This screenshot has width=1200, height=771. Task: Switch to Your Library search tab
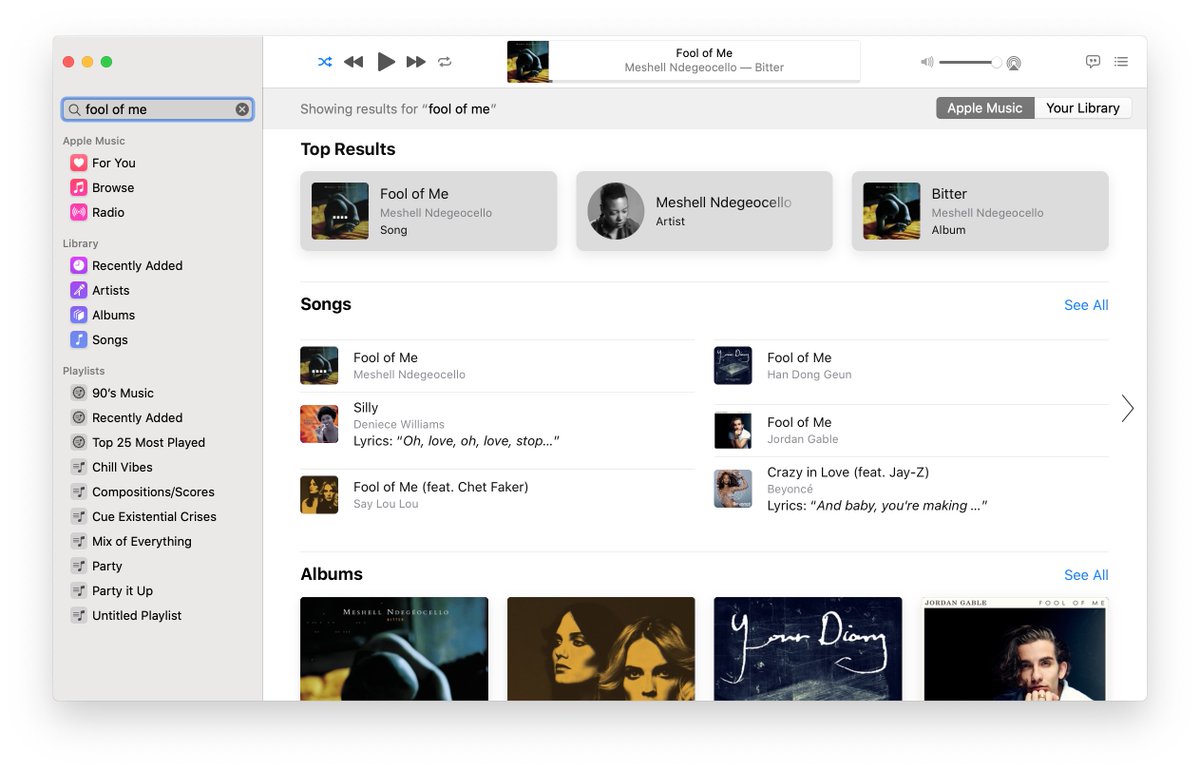[1082, 108]
